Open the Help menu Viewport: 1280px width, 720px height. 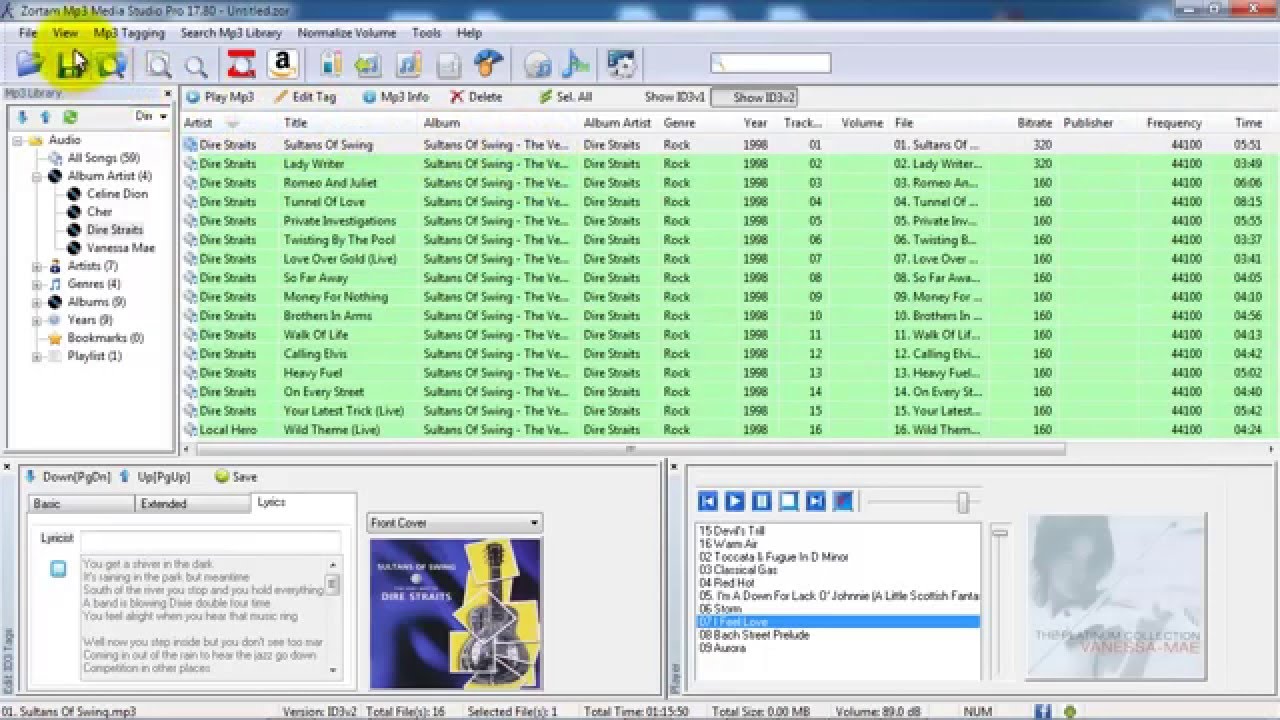(469, 33)
